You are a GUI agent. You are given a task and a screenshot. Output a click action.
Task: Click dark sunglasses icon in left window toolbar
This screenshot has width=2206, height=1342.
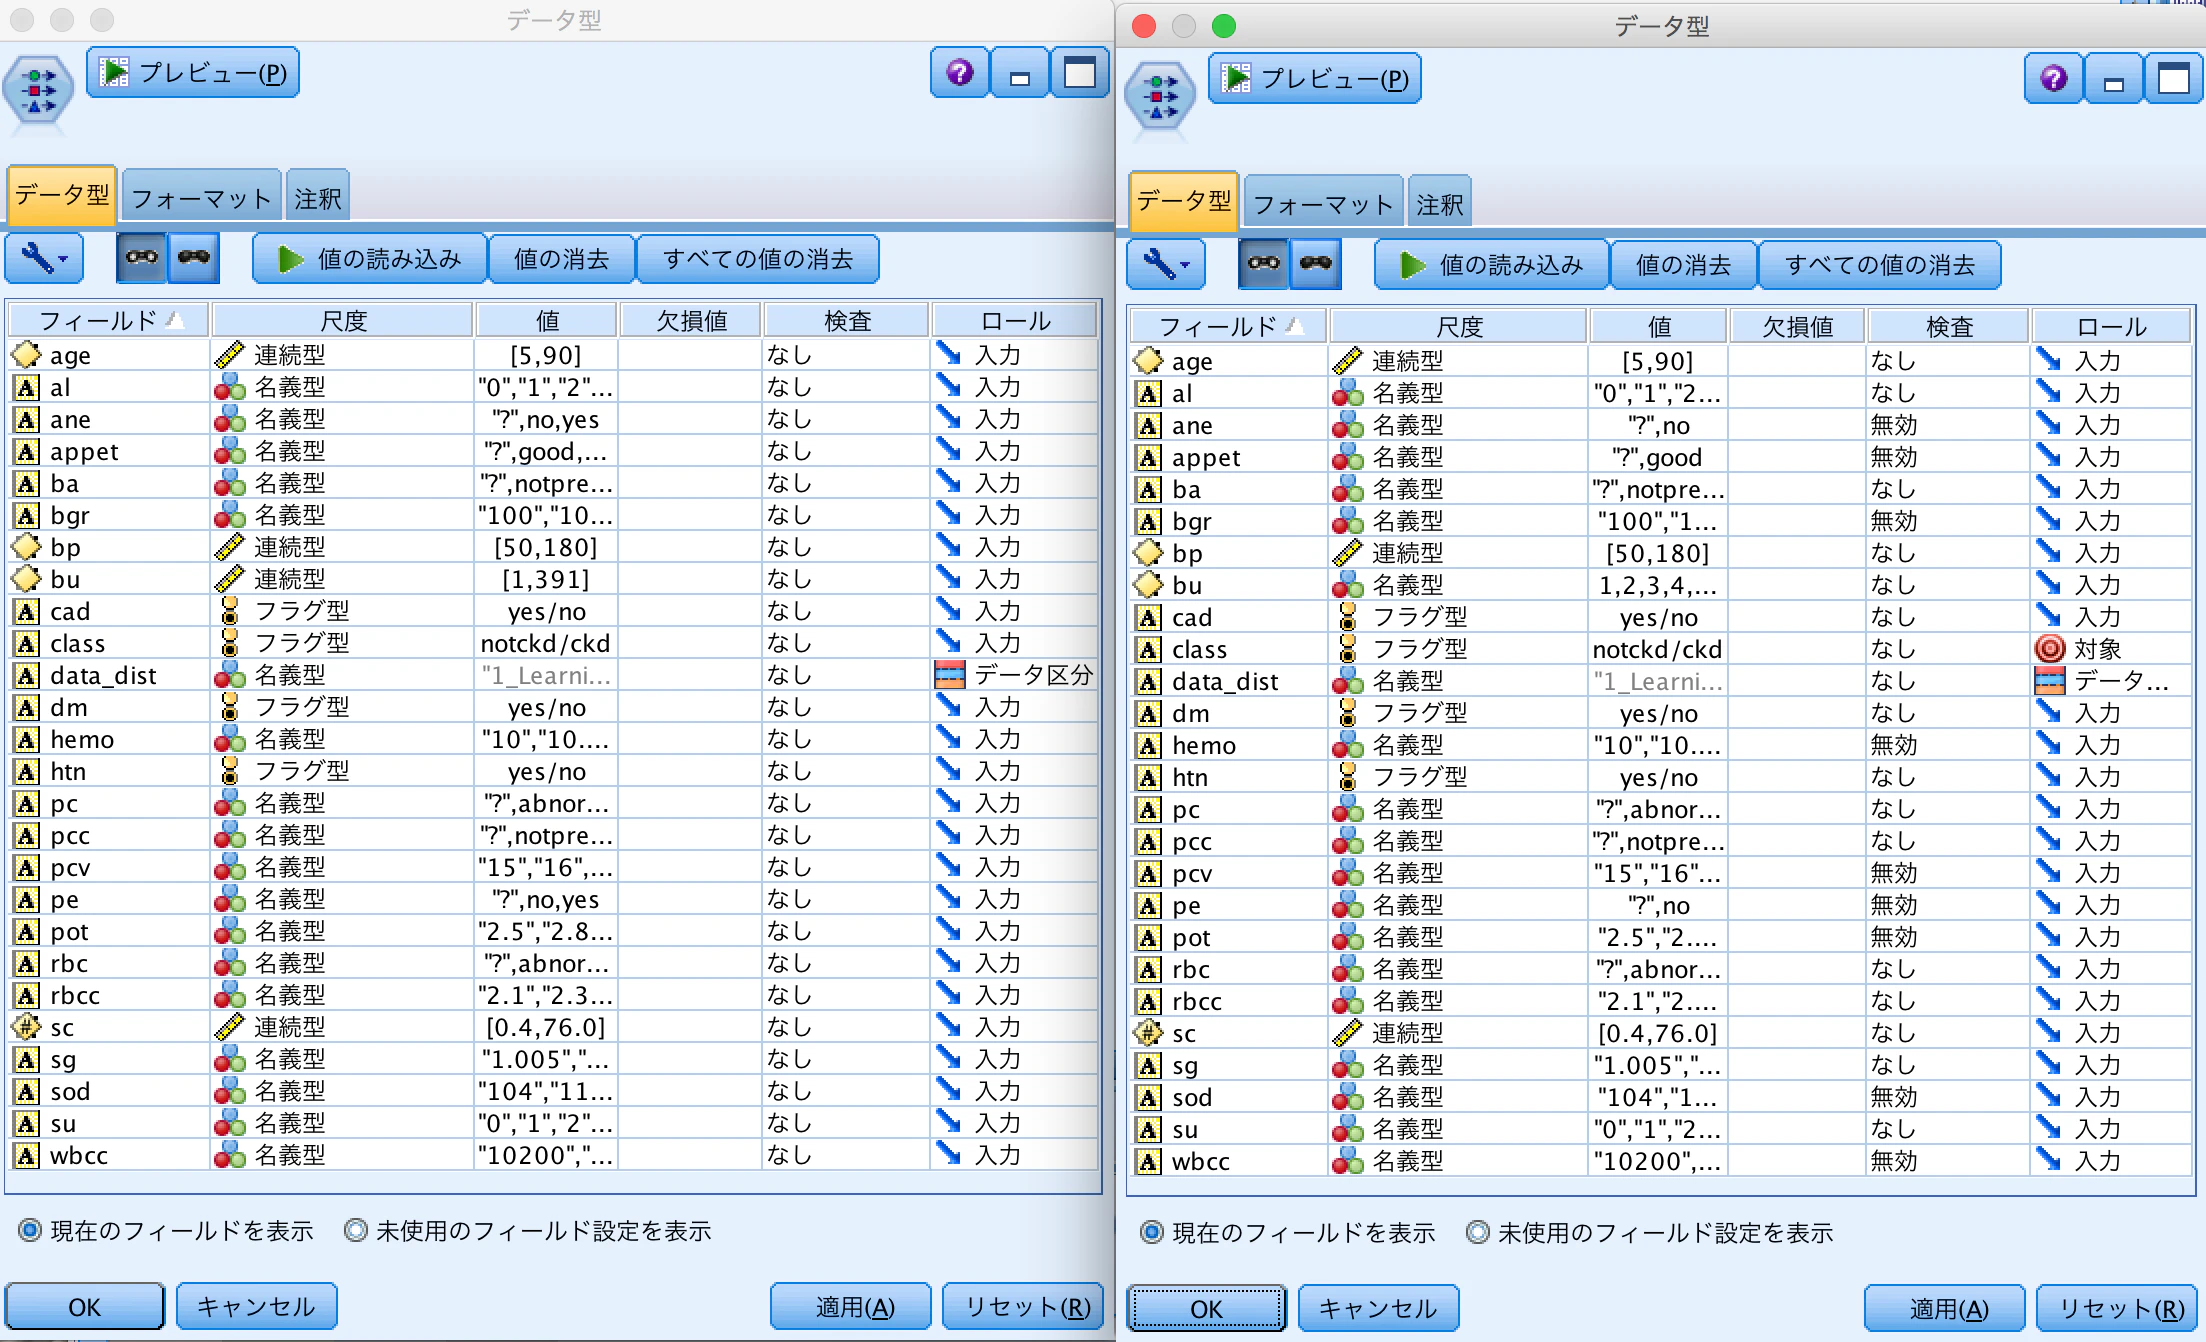click(194, 258)
